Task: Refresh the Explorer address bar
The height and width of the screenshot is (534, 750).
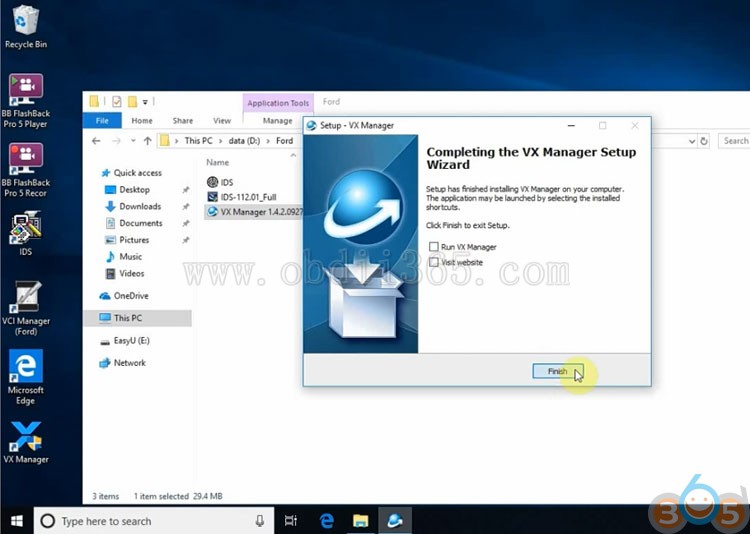Action: (704, 141)
